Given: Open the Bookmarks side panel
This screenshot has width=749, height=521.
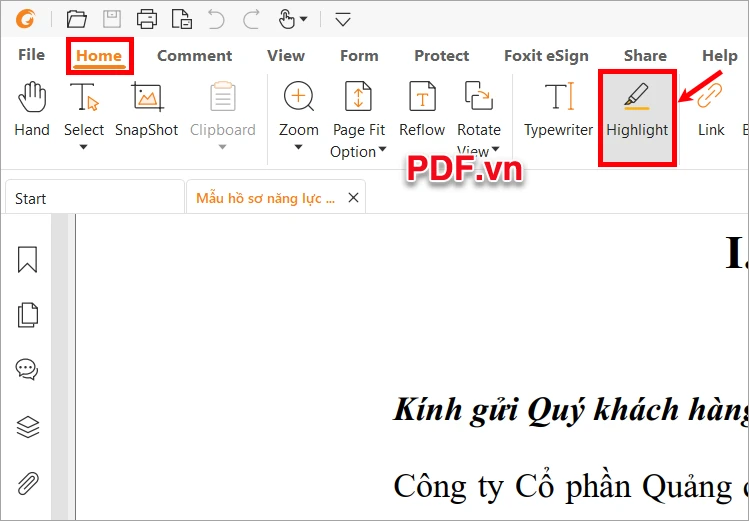Looking at the screenshot, I should pos(27,259).
